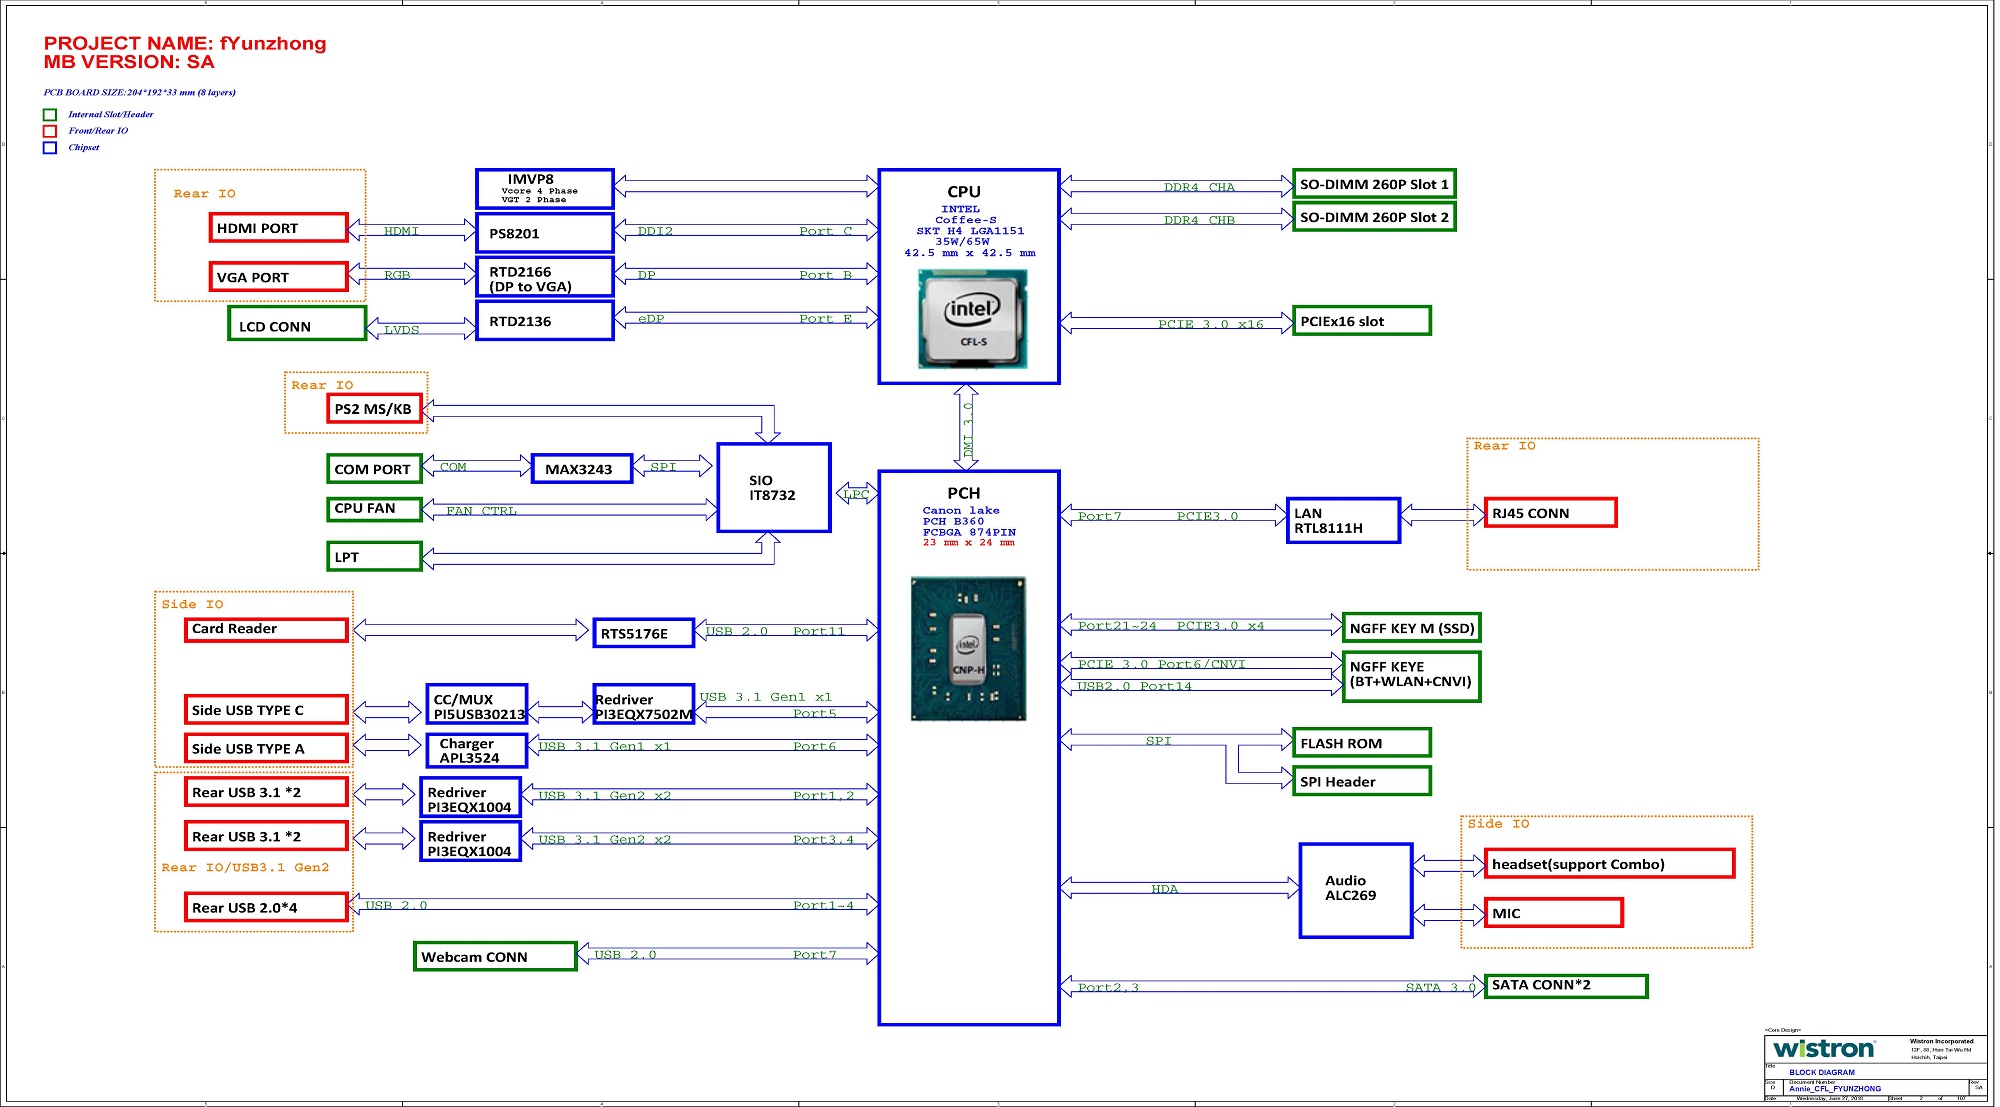
Task: Select the Webcam CONN block
Action: coord(495,957)
